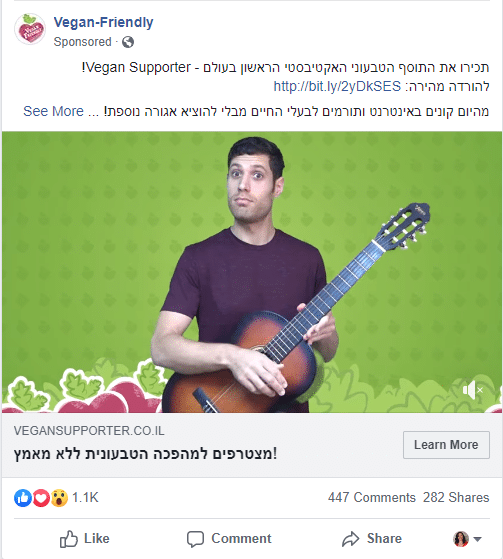Click the red heart reaction icon
The height and width of the screenshot is (559, 503).
tap(41, 498)
